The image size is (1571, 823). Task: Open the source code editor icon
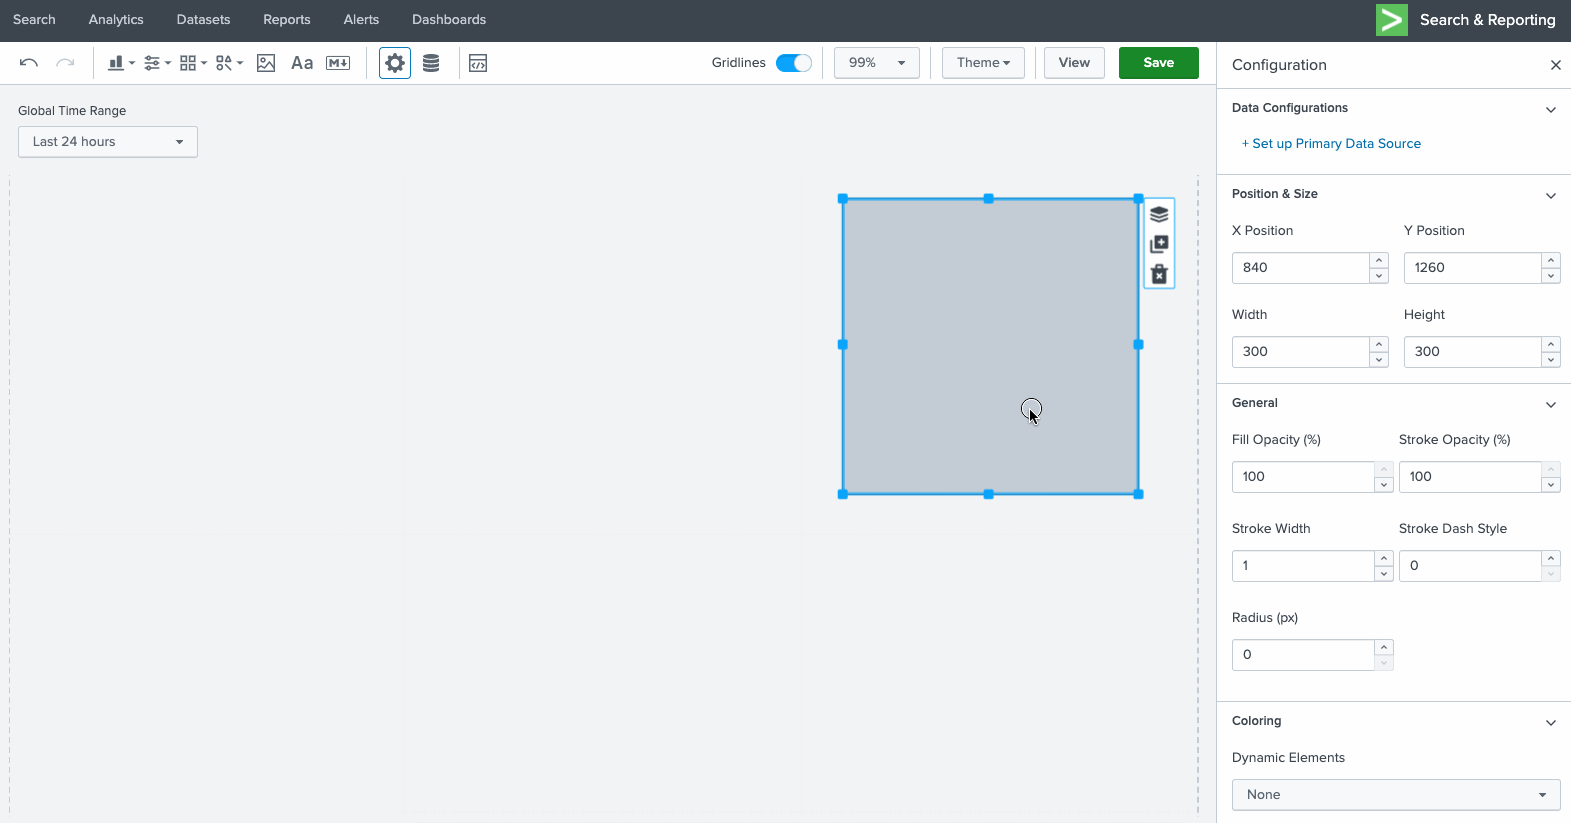(x=478, y=63)
